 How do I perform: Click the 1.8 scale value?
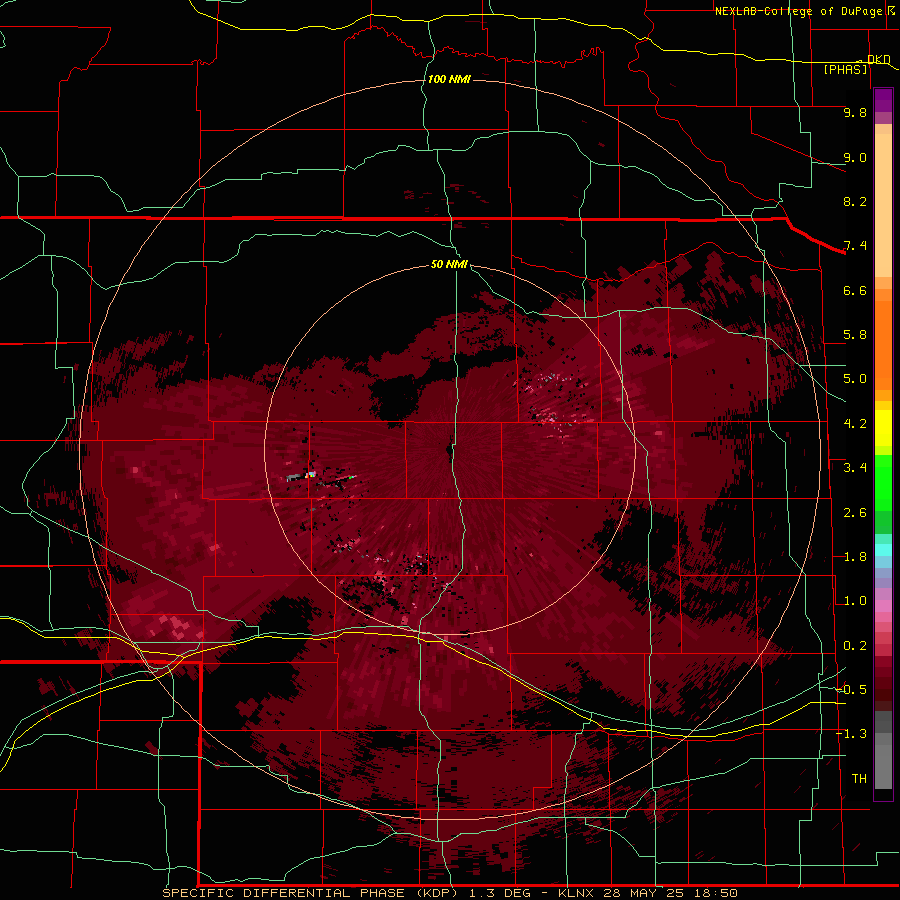(855, 557)
